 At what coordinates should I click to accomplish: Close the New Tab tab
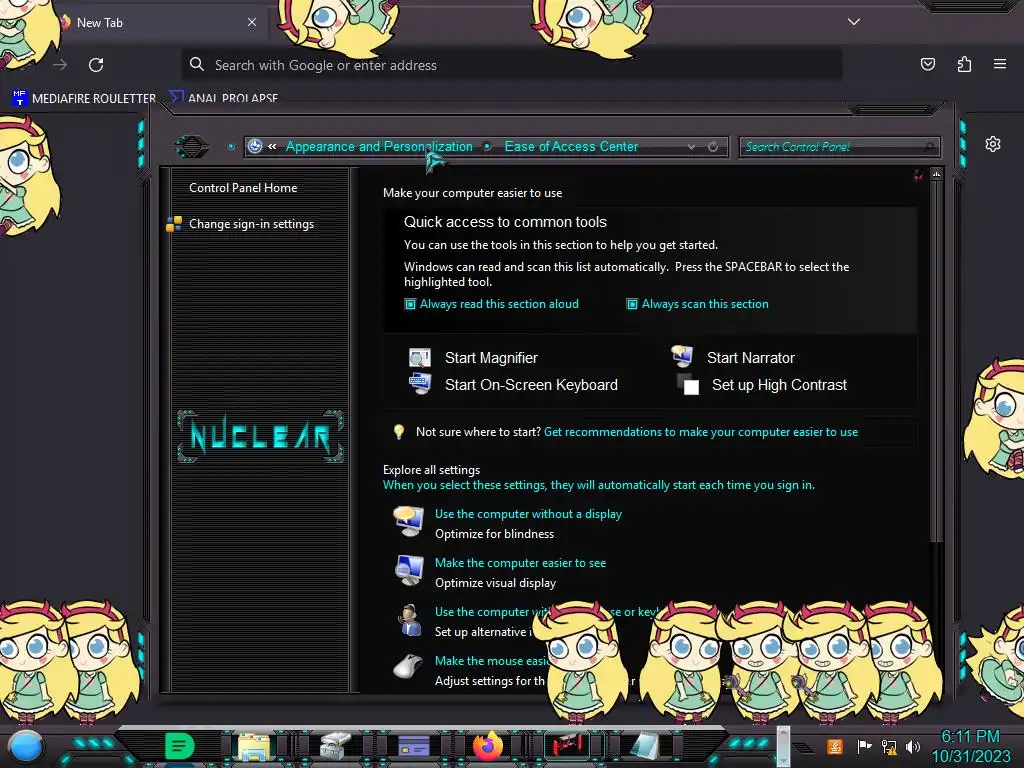point(251,22)
